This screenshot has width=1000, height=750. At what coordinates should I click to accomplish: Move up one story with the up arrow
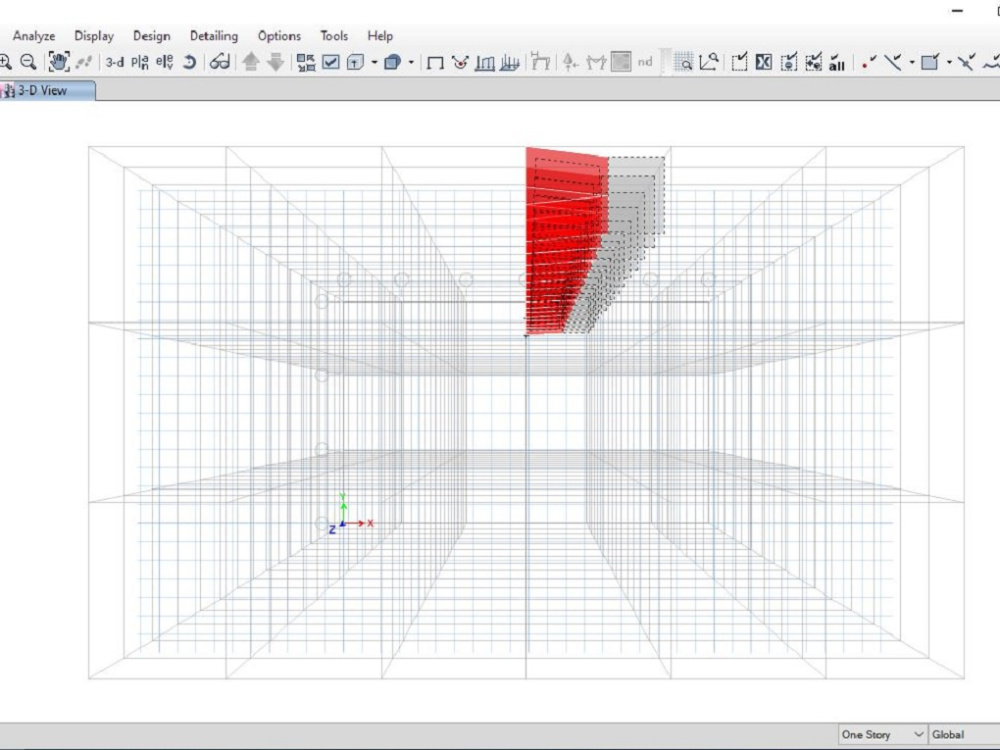(x=249, y=62)
